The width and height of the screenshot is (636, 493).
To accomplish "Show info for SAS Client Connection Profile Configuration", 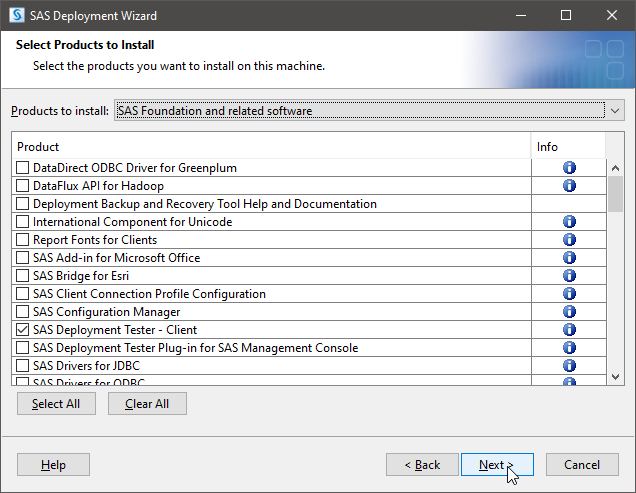I will pyautogui.click(x=569, y=294).
